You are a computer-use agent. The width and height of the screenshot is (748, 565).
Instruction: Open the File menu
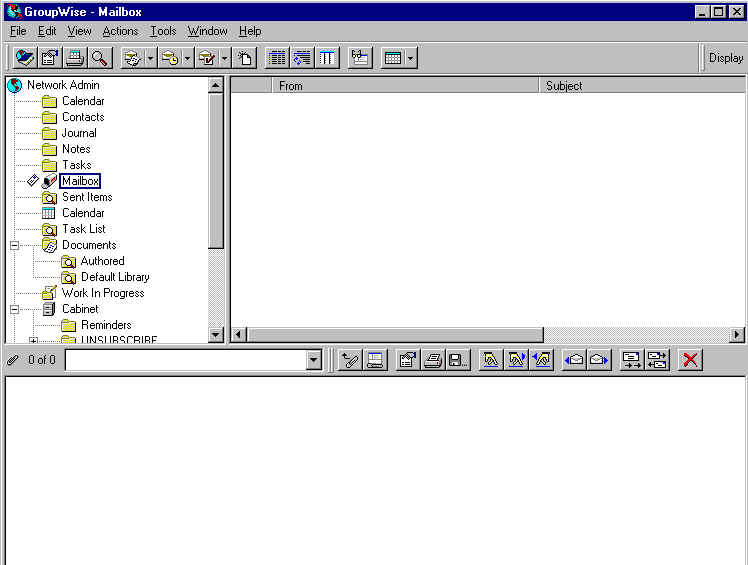pyautogui.click(x=18, y=31)
